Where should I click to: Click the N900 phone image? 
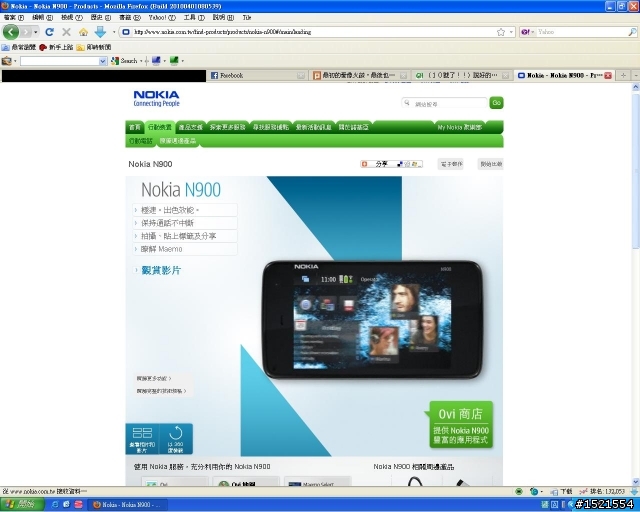[x=372, y=319]
